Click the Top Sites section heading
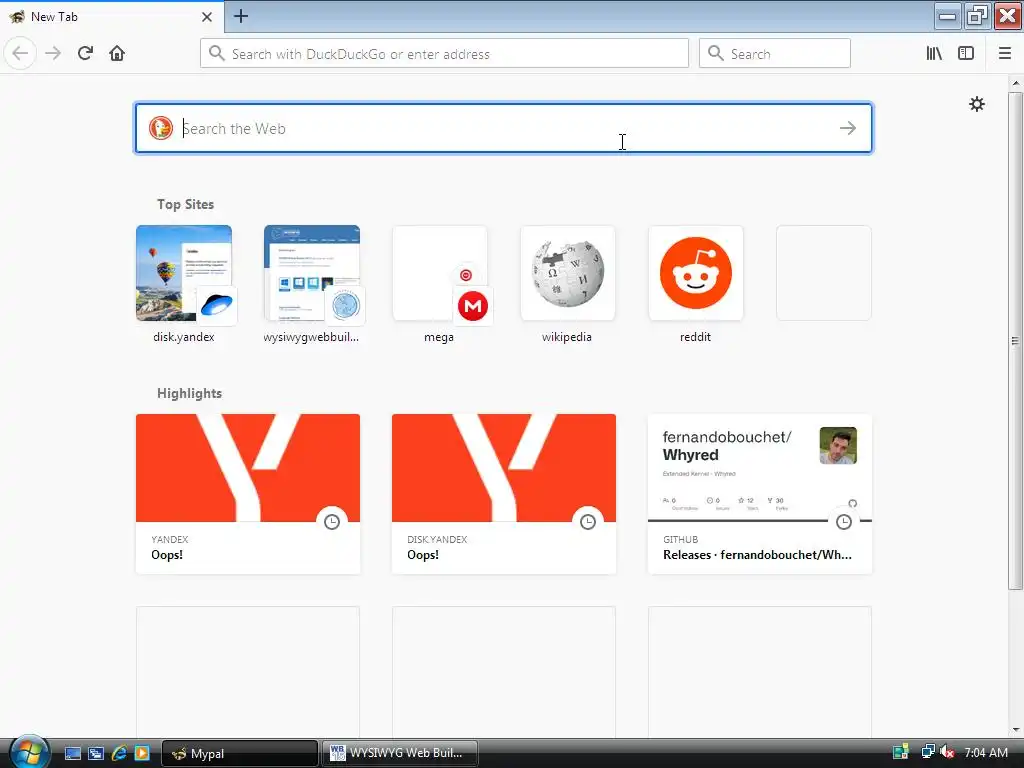 (185, 204)
